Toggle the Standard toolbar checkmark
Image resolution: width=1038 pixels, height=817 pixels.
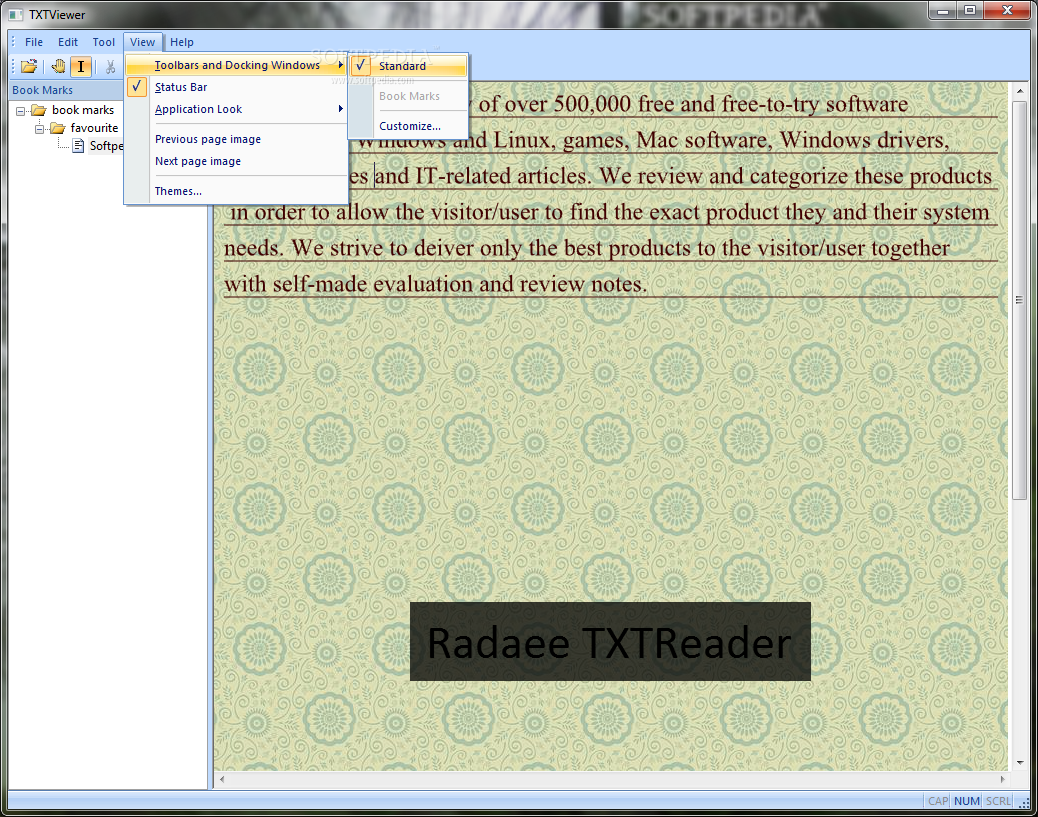pos(360,66)
